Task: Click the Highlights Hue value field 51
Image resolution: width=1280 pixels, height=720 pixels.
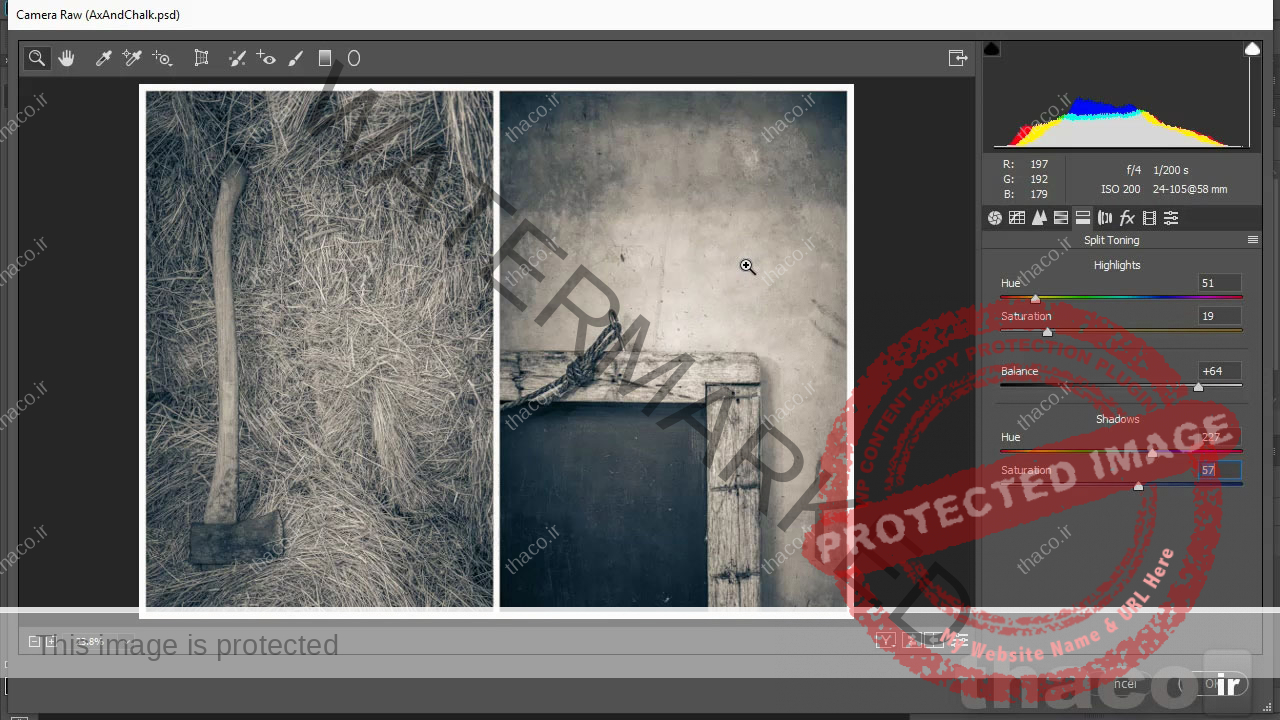Action: pos(1220,283)
